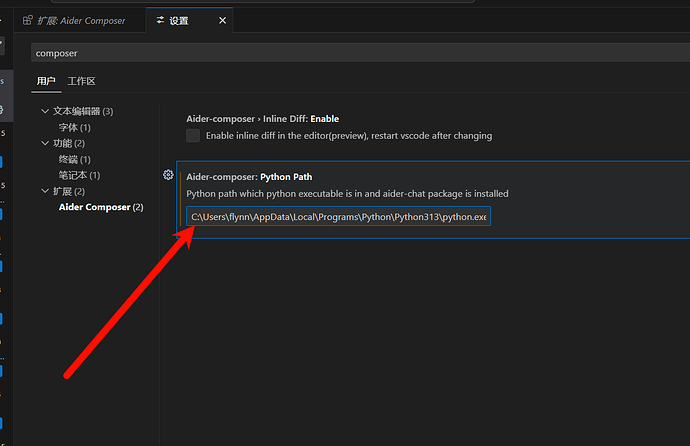Collapse the 扩展 (2) section
The image size is (690, 446).
45,191
